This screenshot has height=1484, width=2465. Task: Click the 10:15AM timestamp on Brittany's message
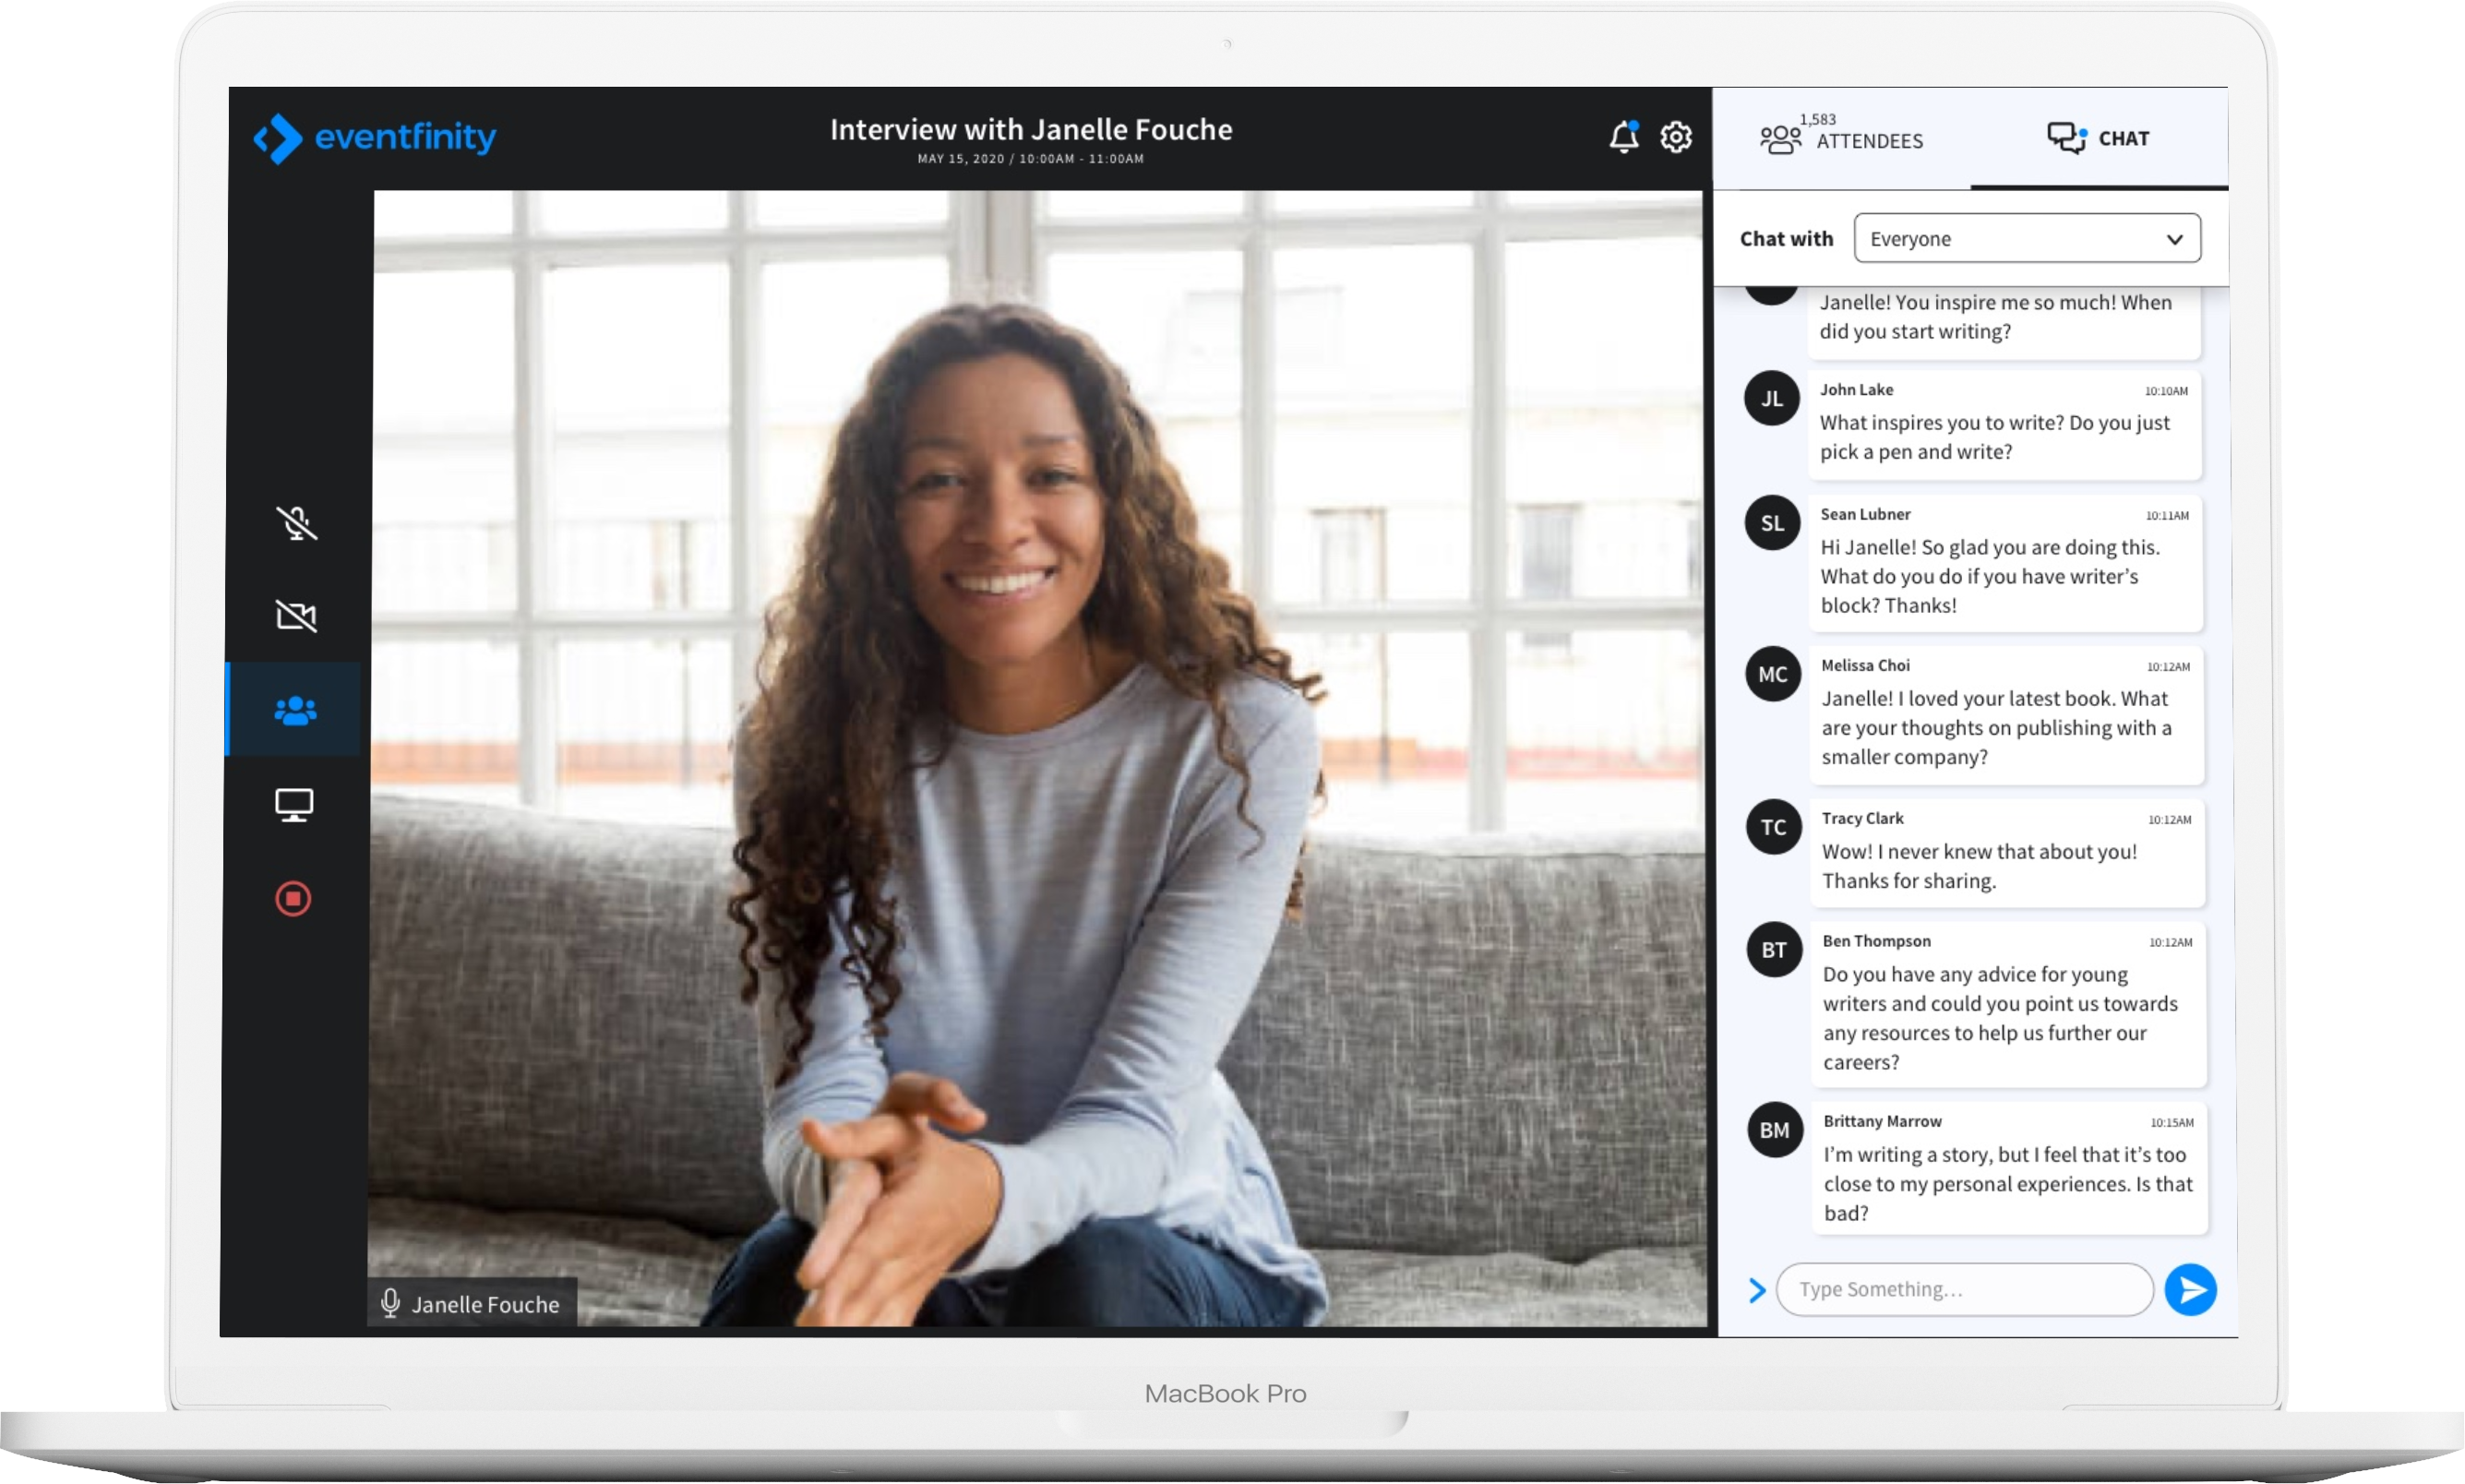click(x=2172, y=1123)
